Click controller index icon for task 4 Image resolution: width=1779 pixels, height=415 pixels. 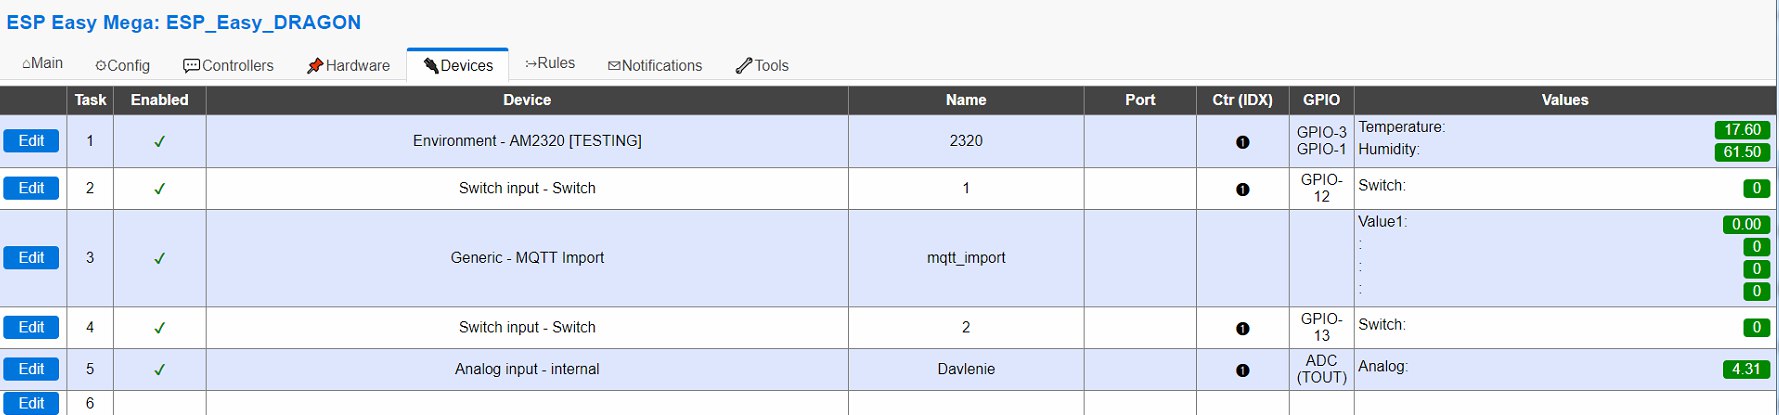(1242, 328)
